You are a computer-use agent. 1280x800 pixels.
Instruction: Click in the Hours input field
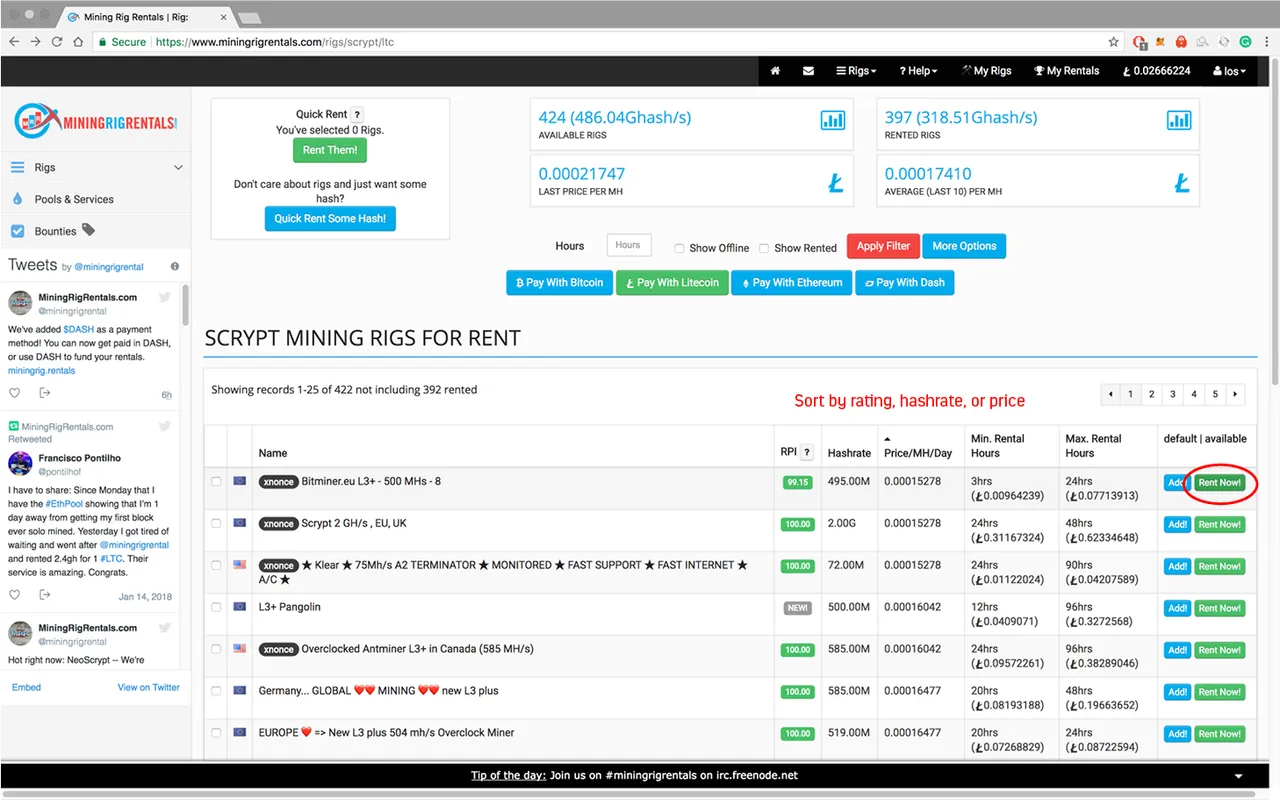pyautogui.click(x=628, y=245)
